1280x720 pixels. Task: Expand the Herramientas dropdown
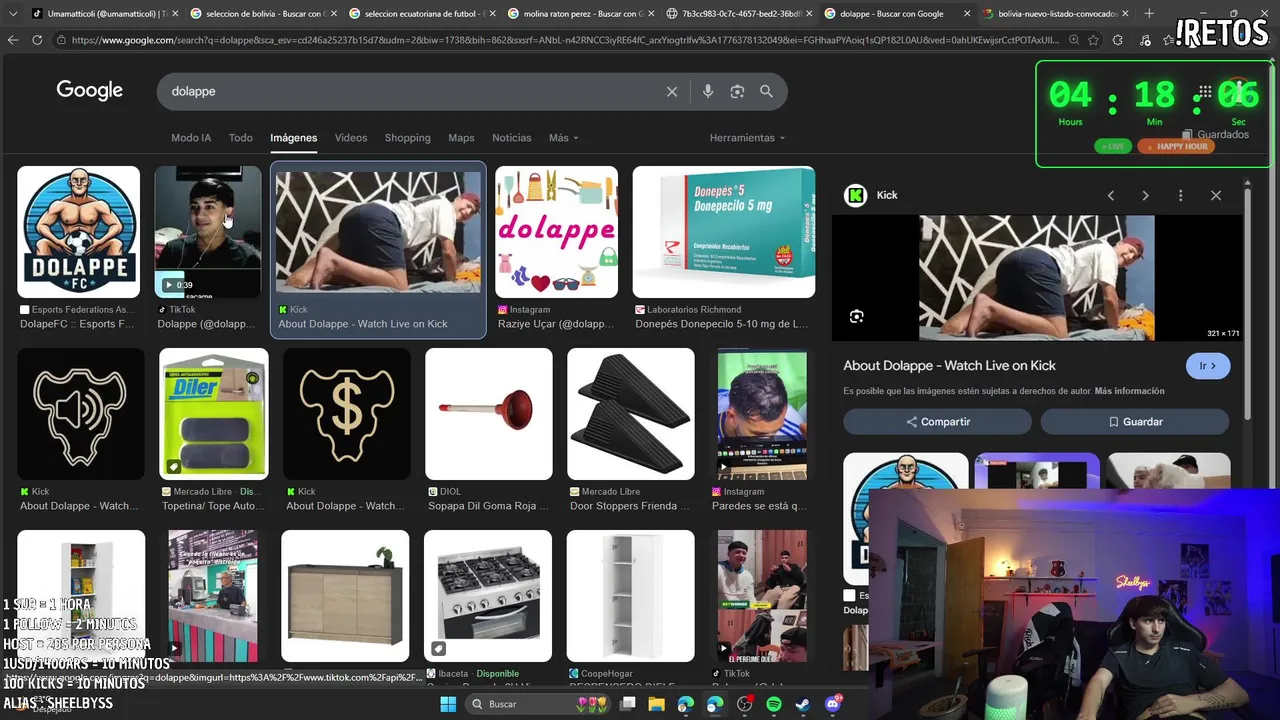click(747, 138)
